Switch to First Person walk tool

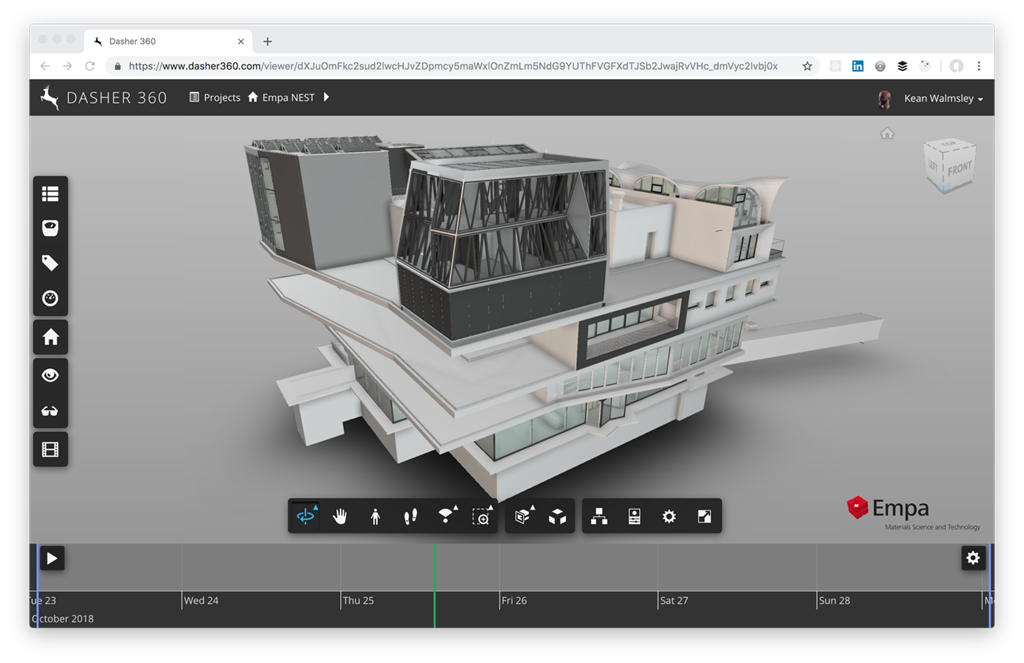[375, 516]
